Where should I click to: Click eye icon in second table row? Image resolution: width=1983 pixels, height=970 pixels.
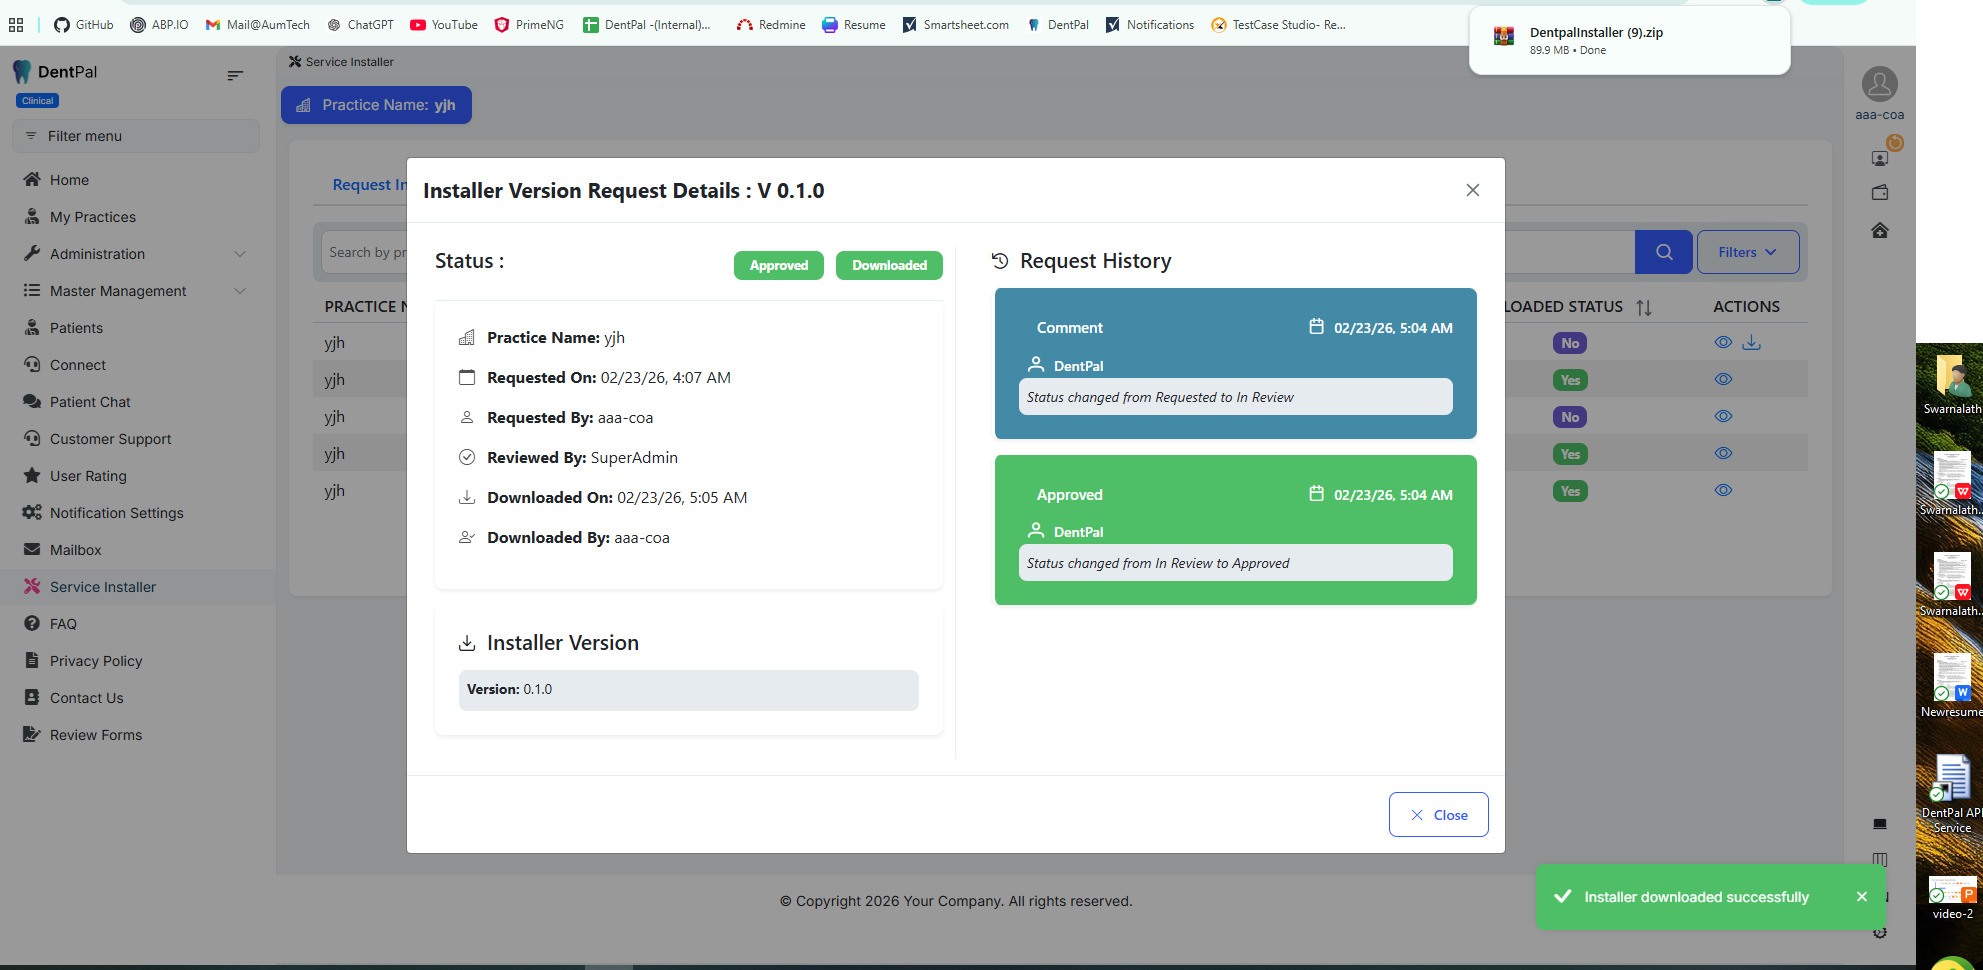1723,380
